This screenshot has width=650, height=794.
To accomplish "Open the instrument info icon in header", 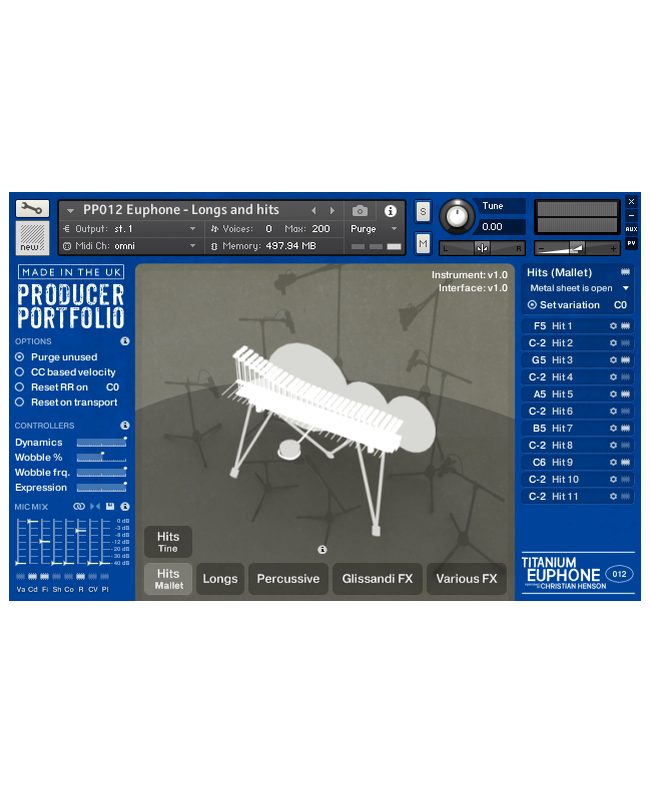I will coord(390,211).
